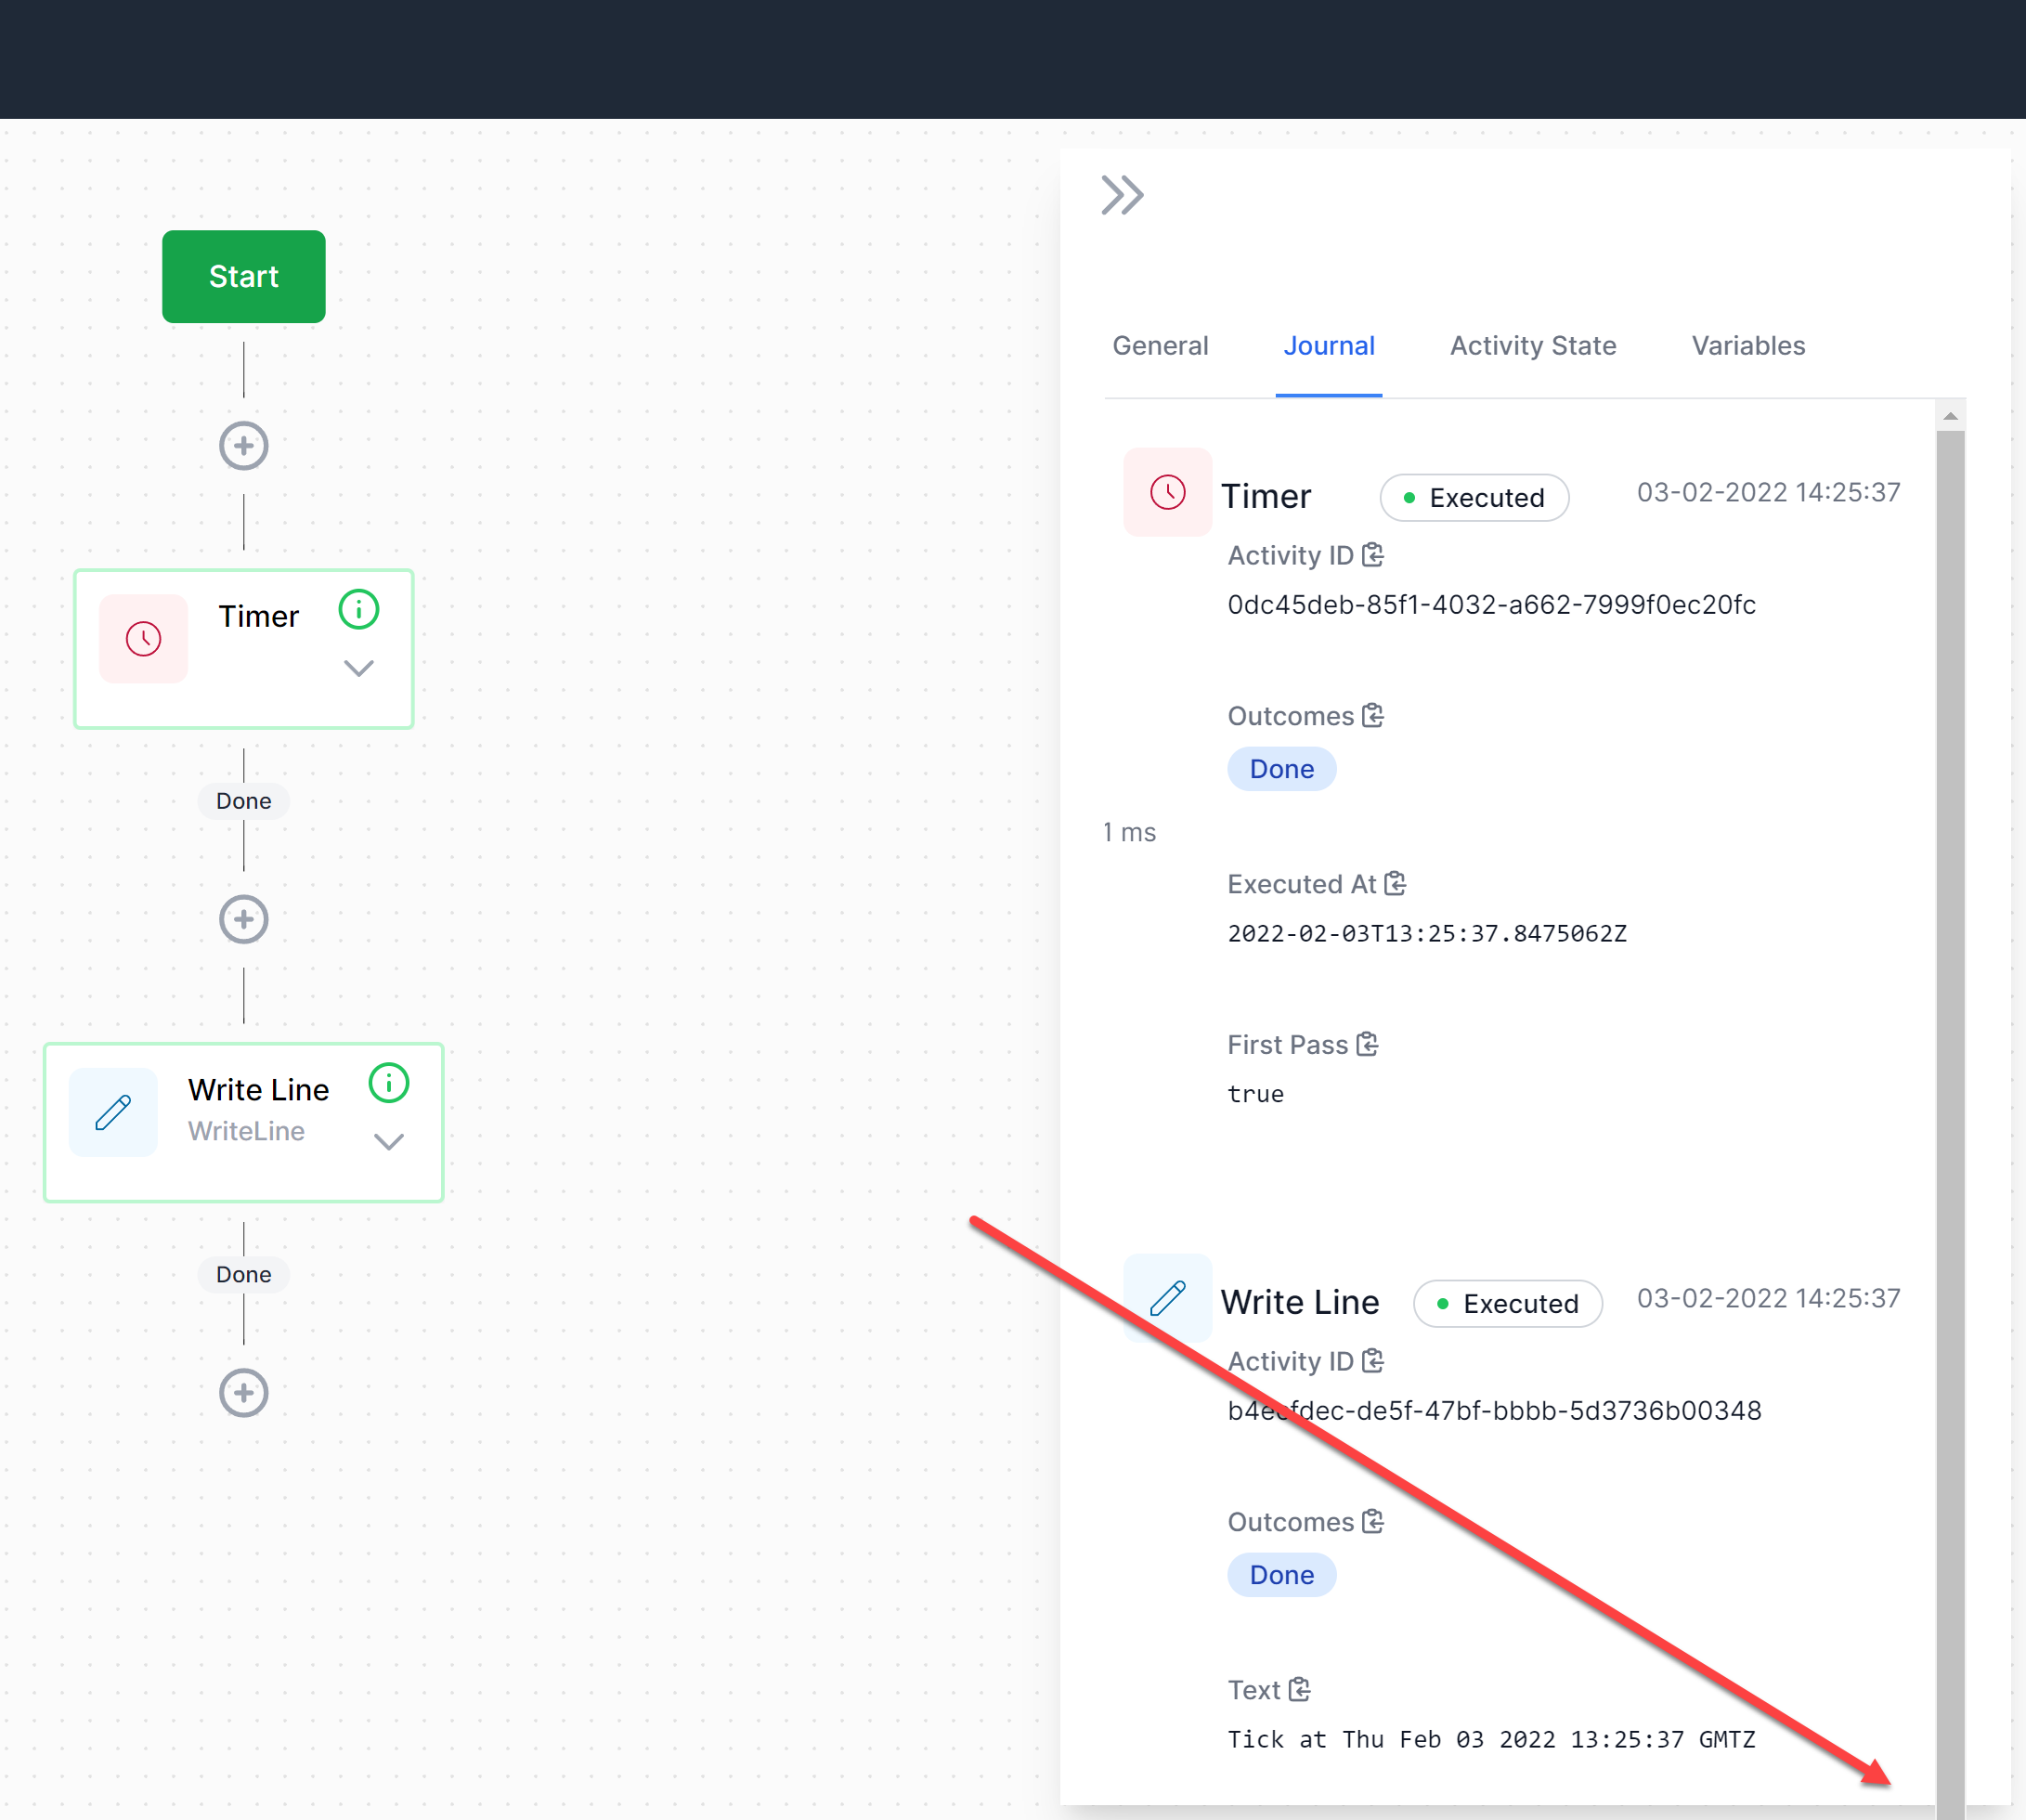Copy the First Pass value
2026x1820 pixels.
coord(1368,1044)
